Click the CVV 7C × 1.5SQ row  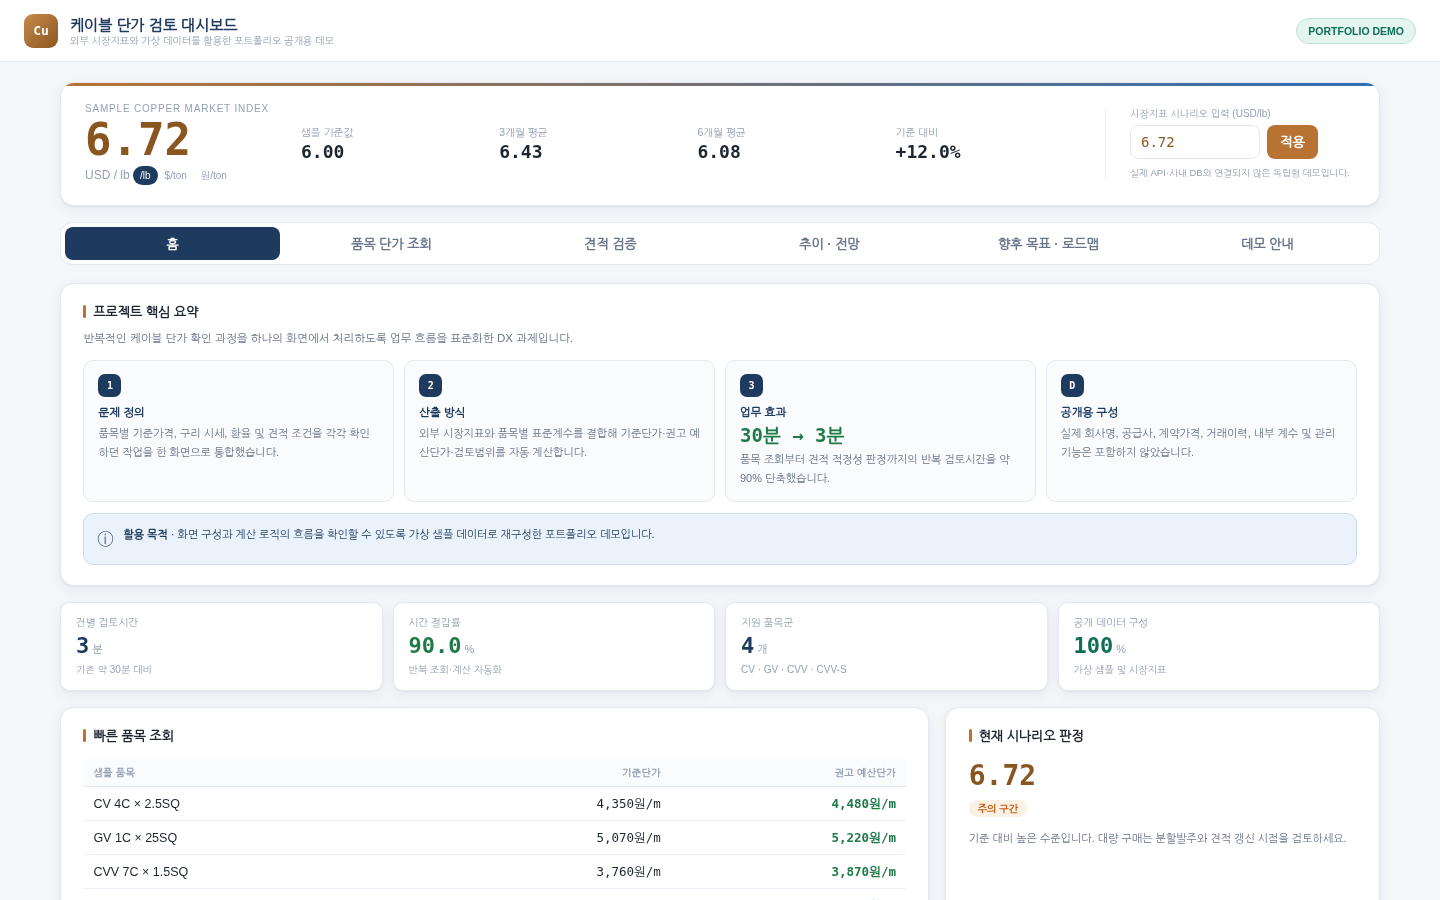pyautogui.click(x=494, y=872)
